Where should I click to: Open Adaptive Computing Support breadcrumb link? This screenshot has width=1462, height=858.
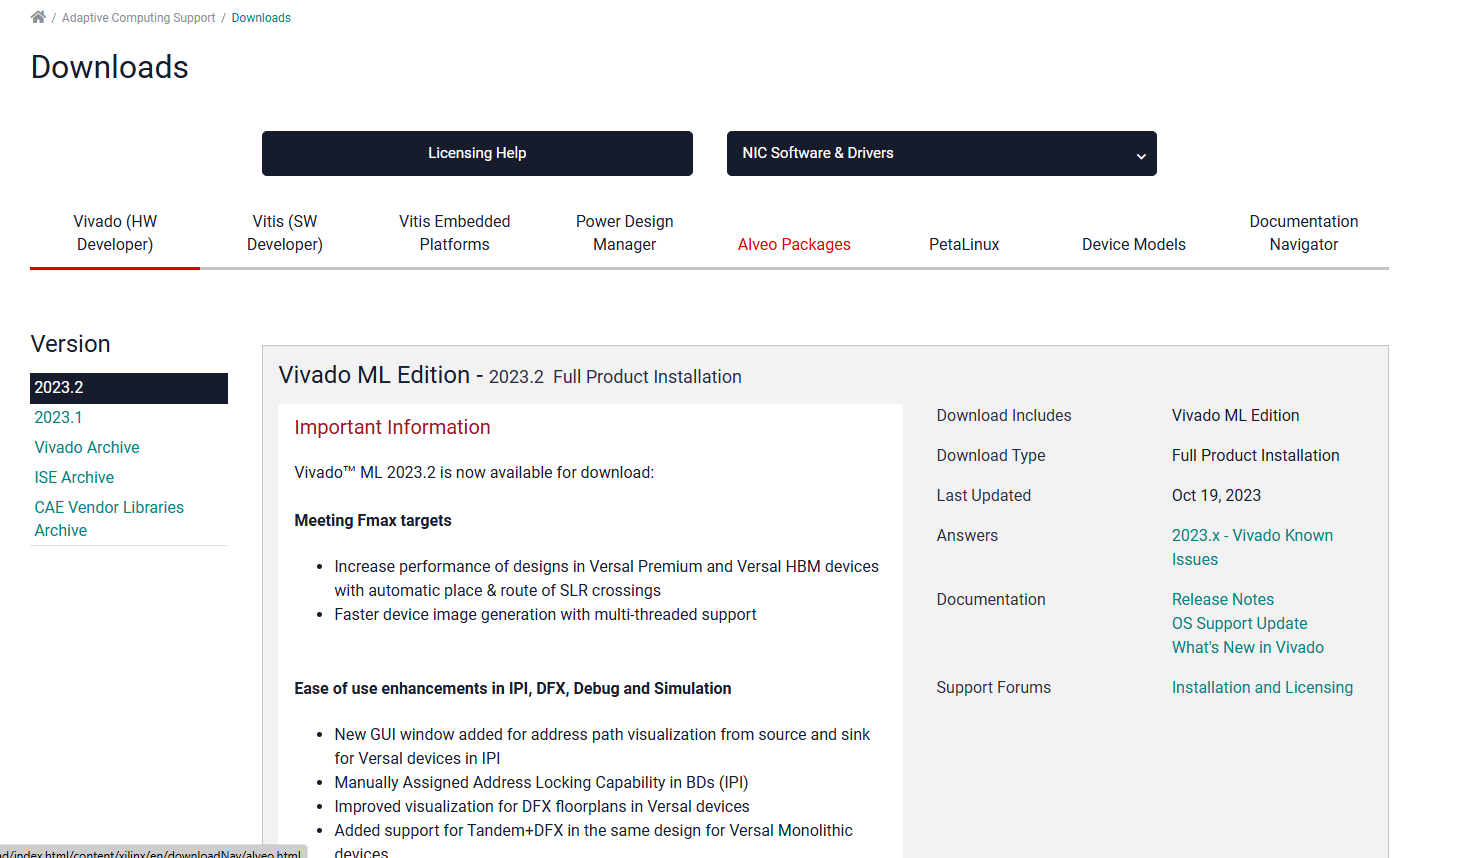(138, 18)
